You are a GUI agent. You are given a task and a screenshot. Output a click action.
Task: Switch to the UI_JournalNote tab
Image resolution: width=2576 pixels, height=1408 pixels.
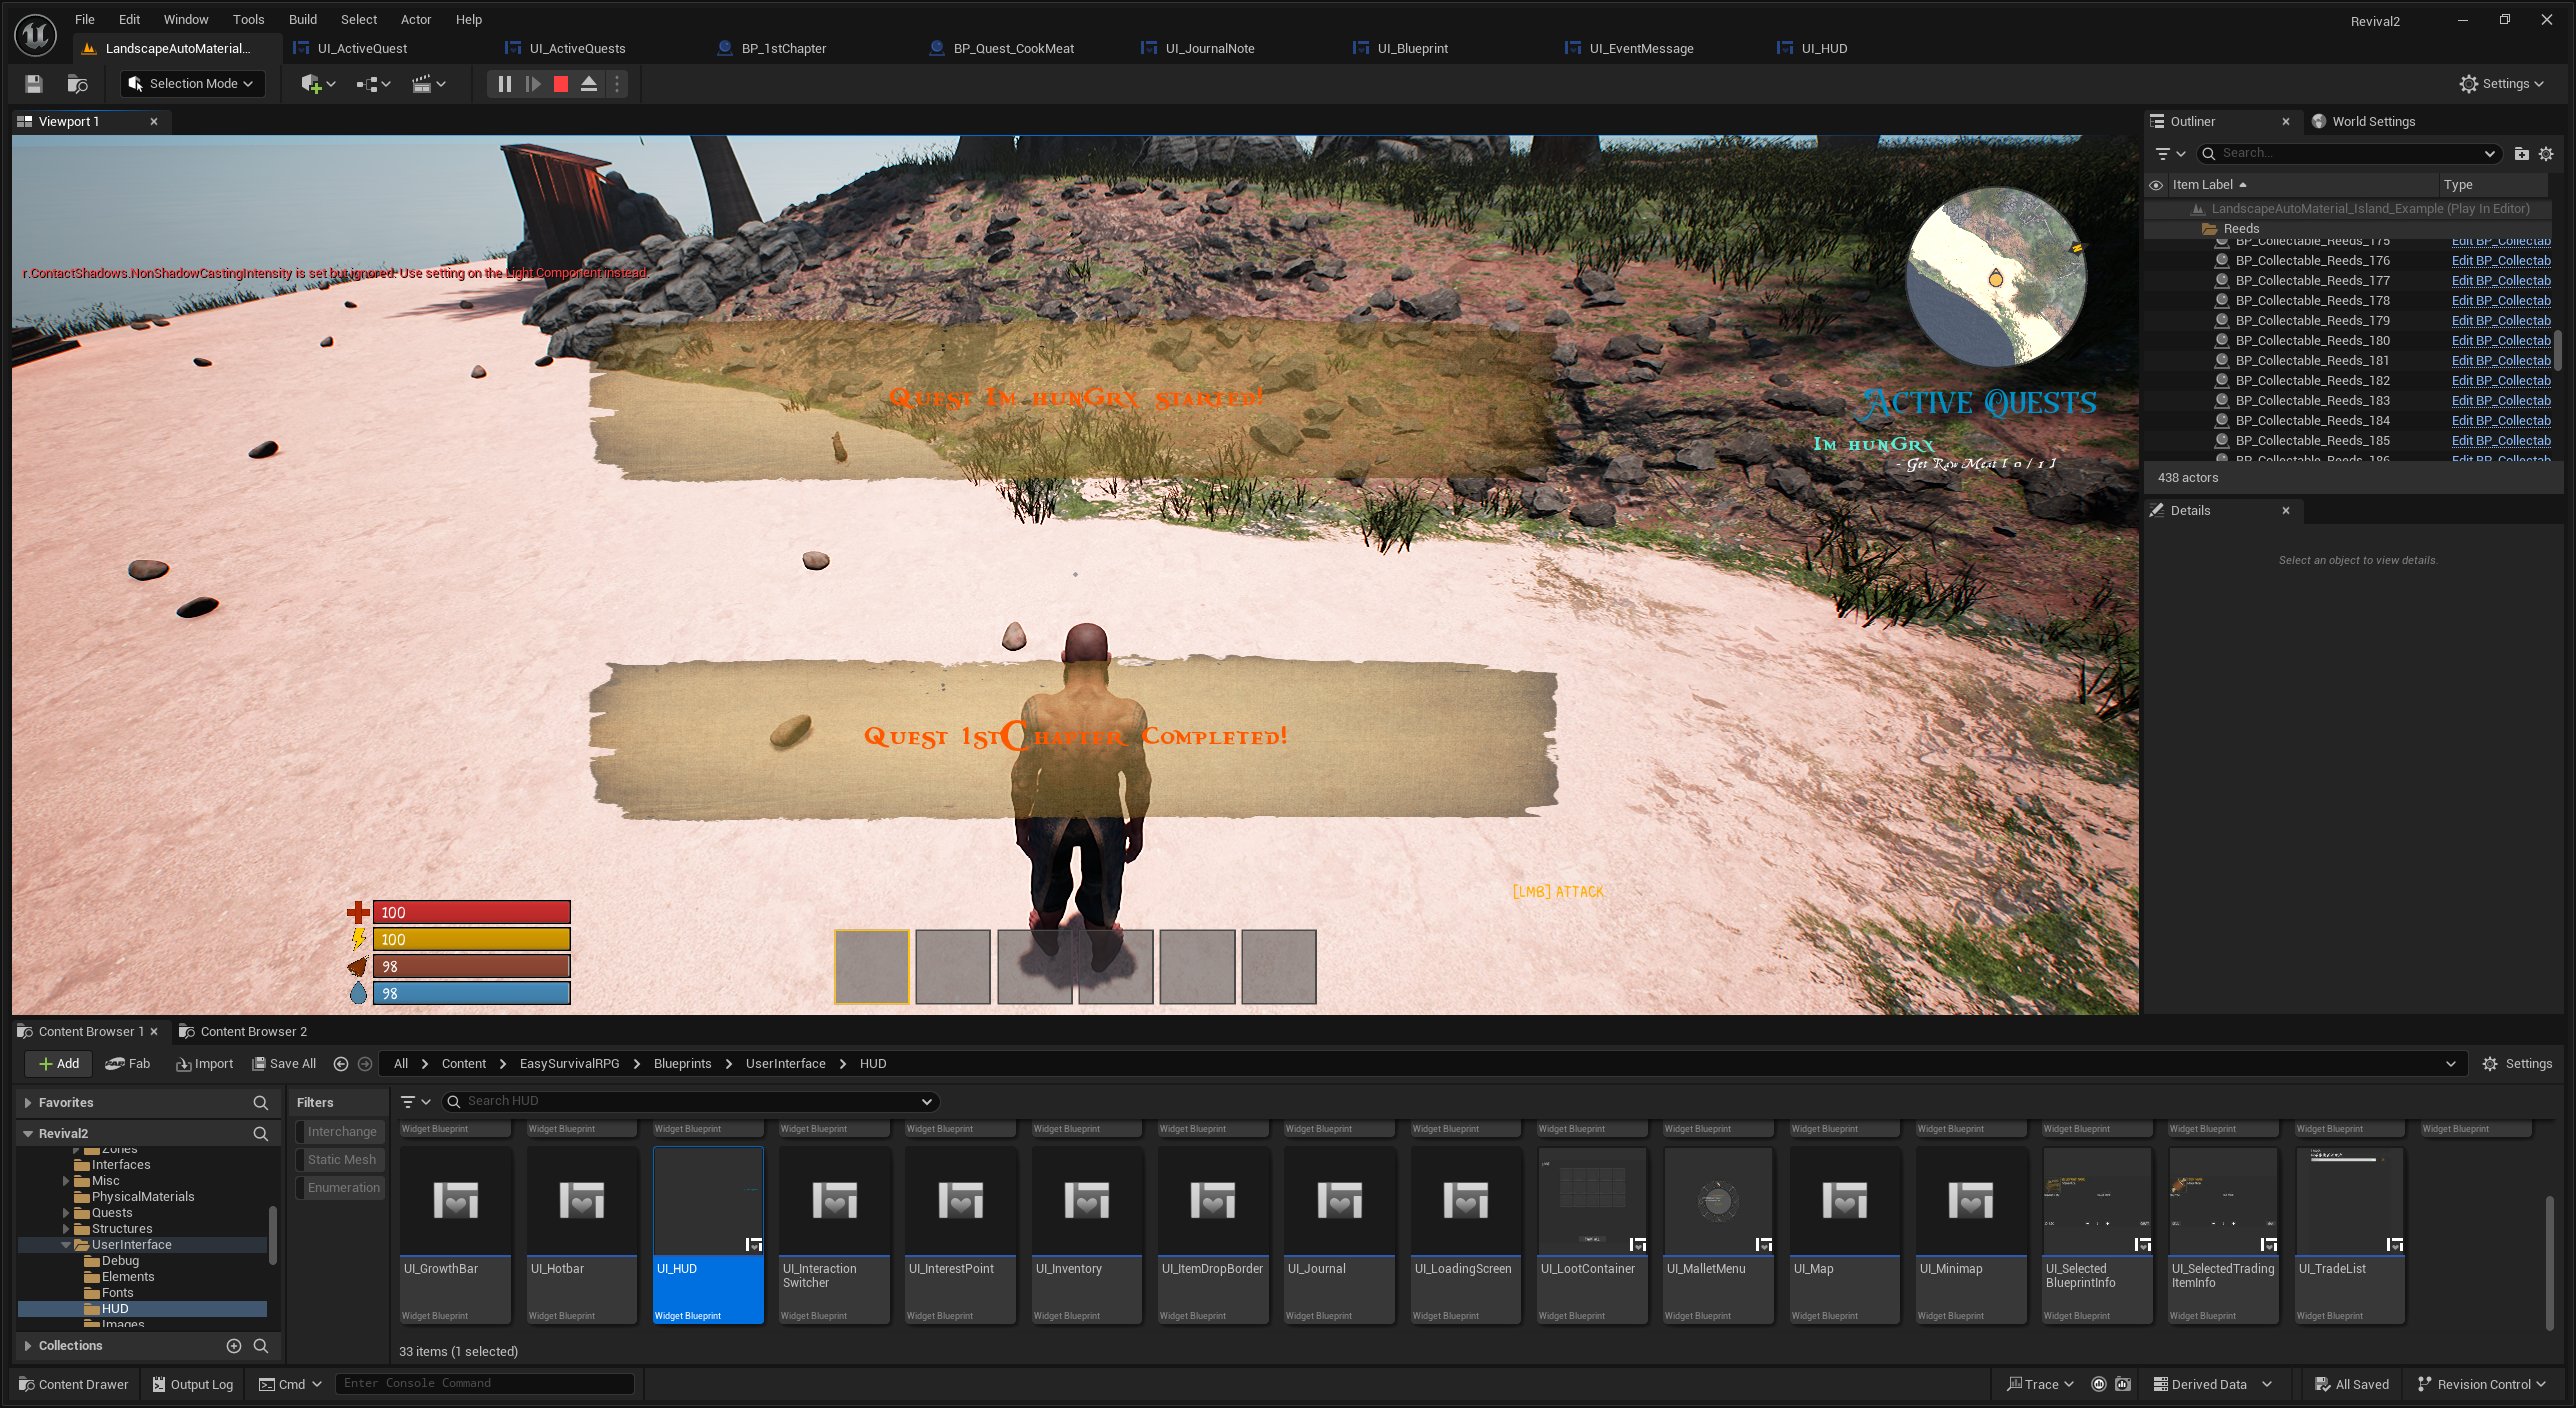tap(1209, 48)
